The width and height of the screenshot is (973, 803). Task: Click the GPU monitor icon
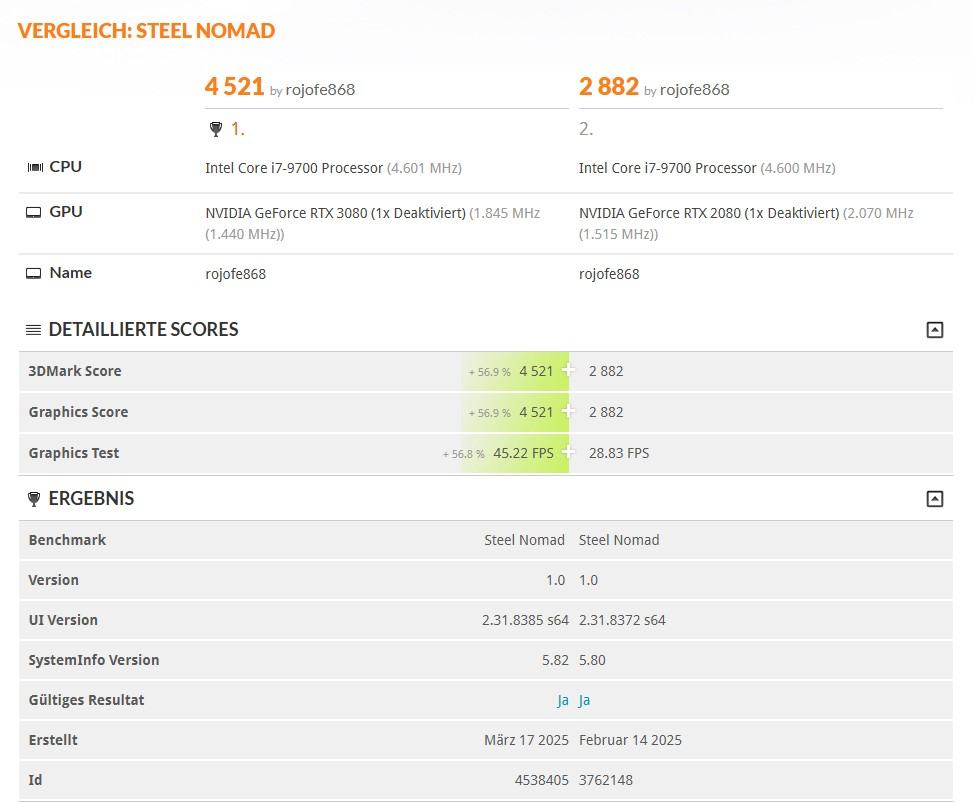pos(34,212)
